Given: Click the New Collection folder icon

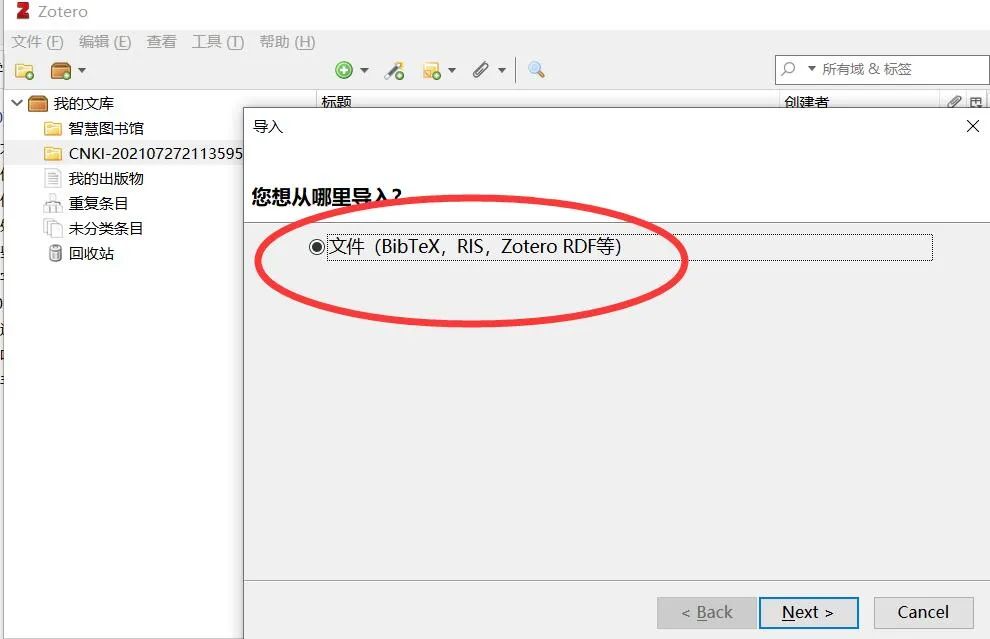Looking at the screenshot, I should (25, 71).
